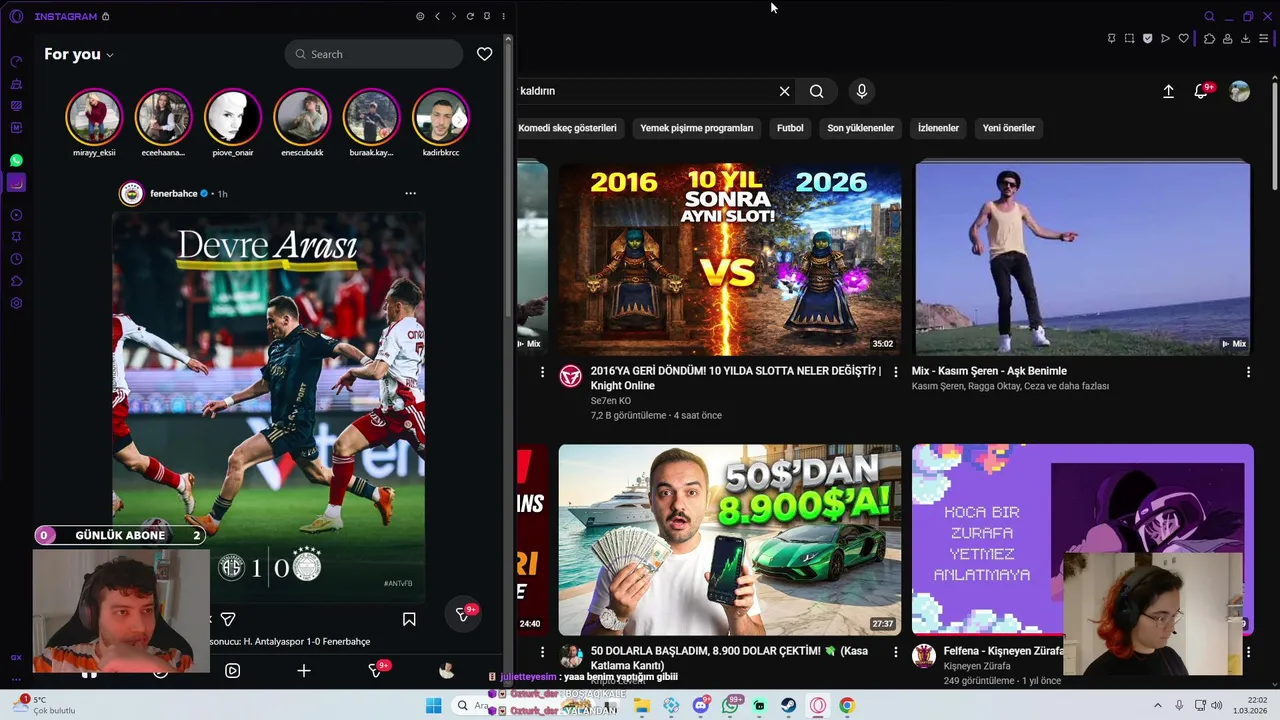Open YouTube account avatar menu
The image size is (1280, 720).
(x=1239, y=91)
